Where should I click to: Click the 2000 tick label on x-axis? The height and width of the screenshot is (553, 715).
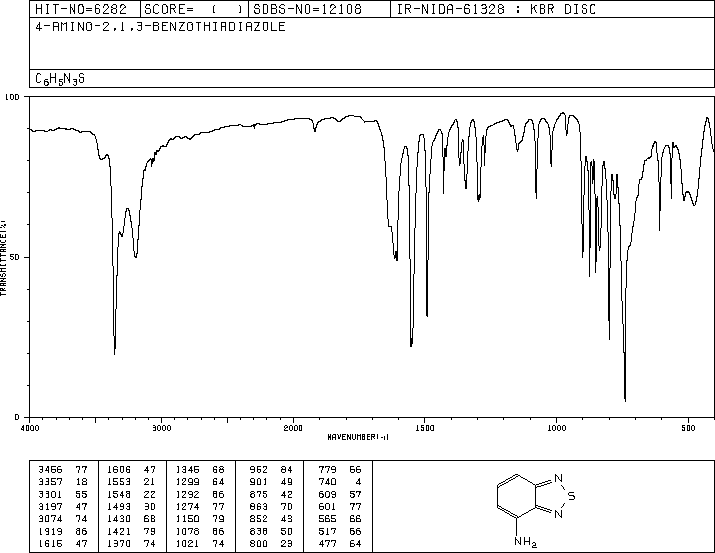pos(293,428)
